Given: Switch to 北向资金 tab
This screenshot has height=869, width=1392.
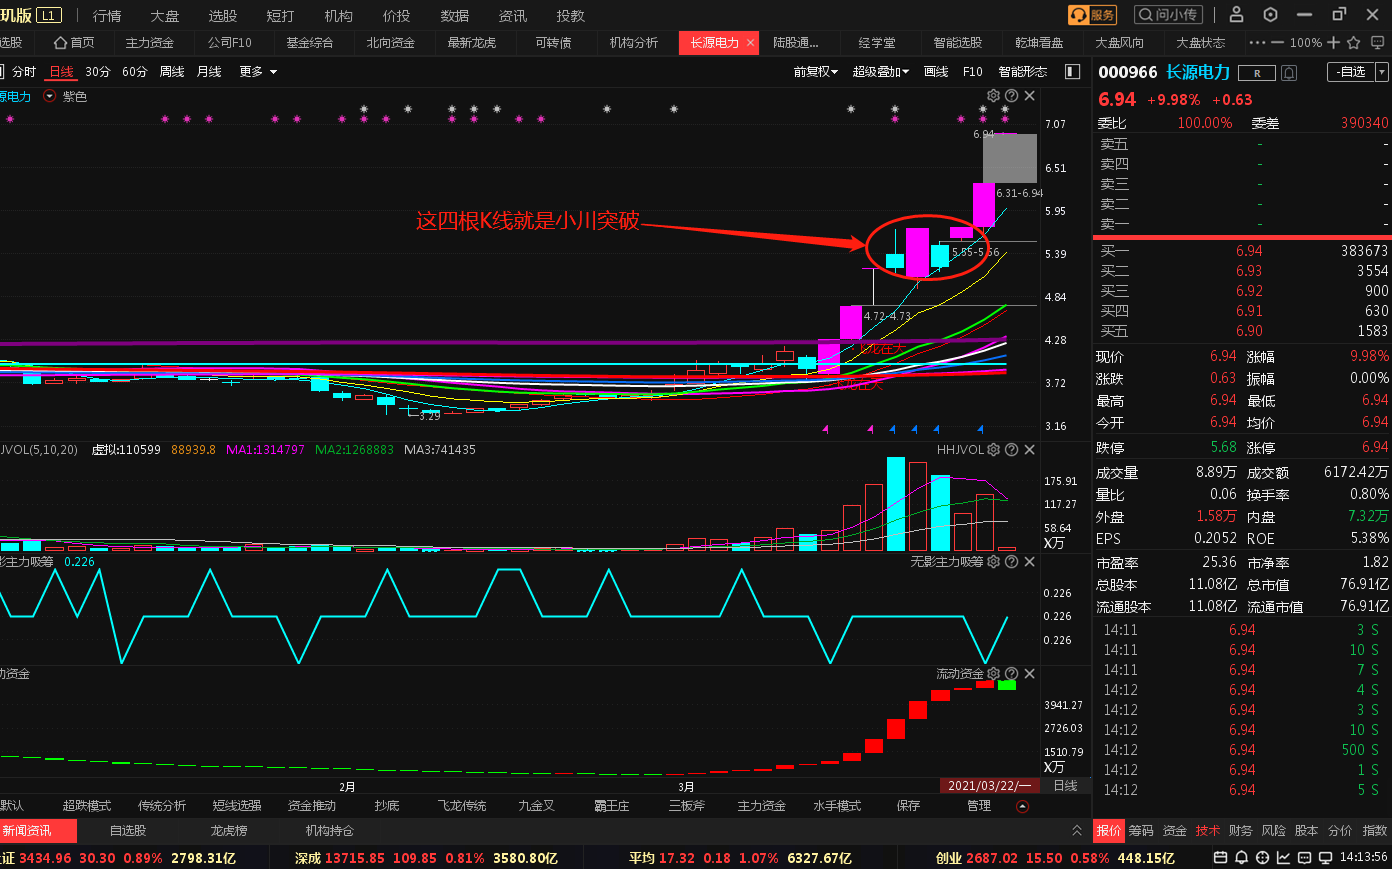Looking at the screenshot, I should 390,43.
